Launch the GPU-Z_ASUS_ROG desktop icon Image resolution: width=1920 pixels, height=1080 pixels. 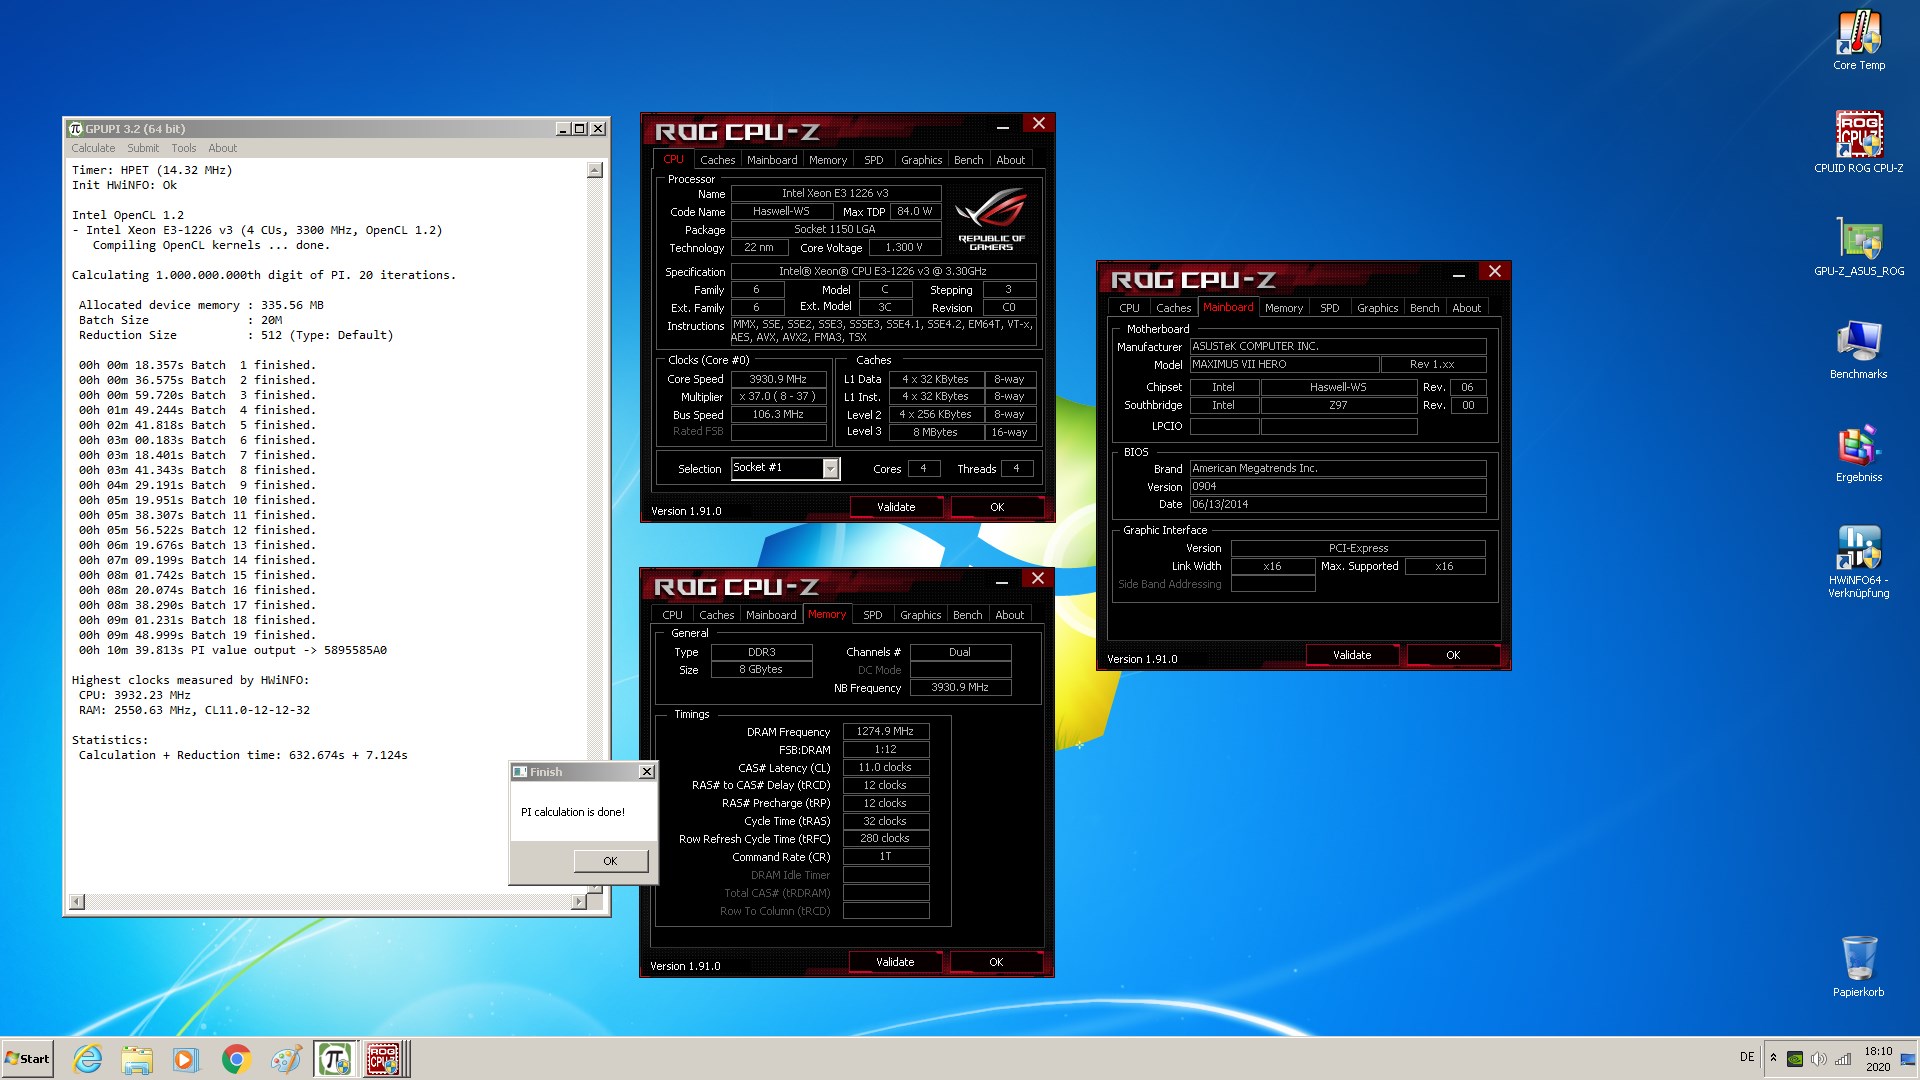click(1859, 246)
